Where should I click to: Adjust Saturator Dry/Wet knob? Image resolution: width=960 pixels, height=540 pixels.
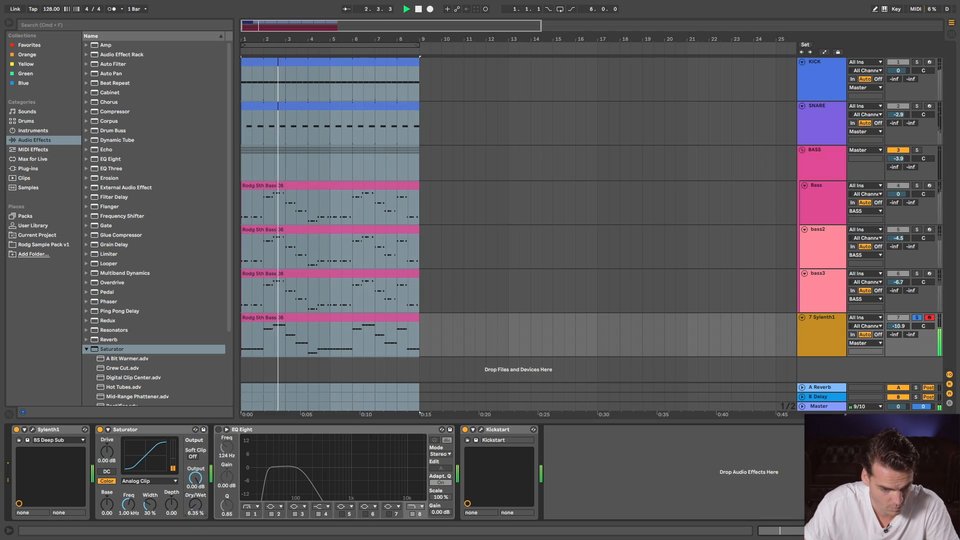click(195, 504)
